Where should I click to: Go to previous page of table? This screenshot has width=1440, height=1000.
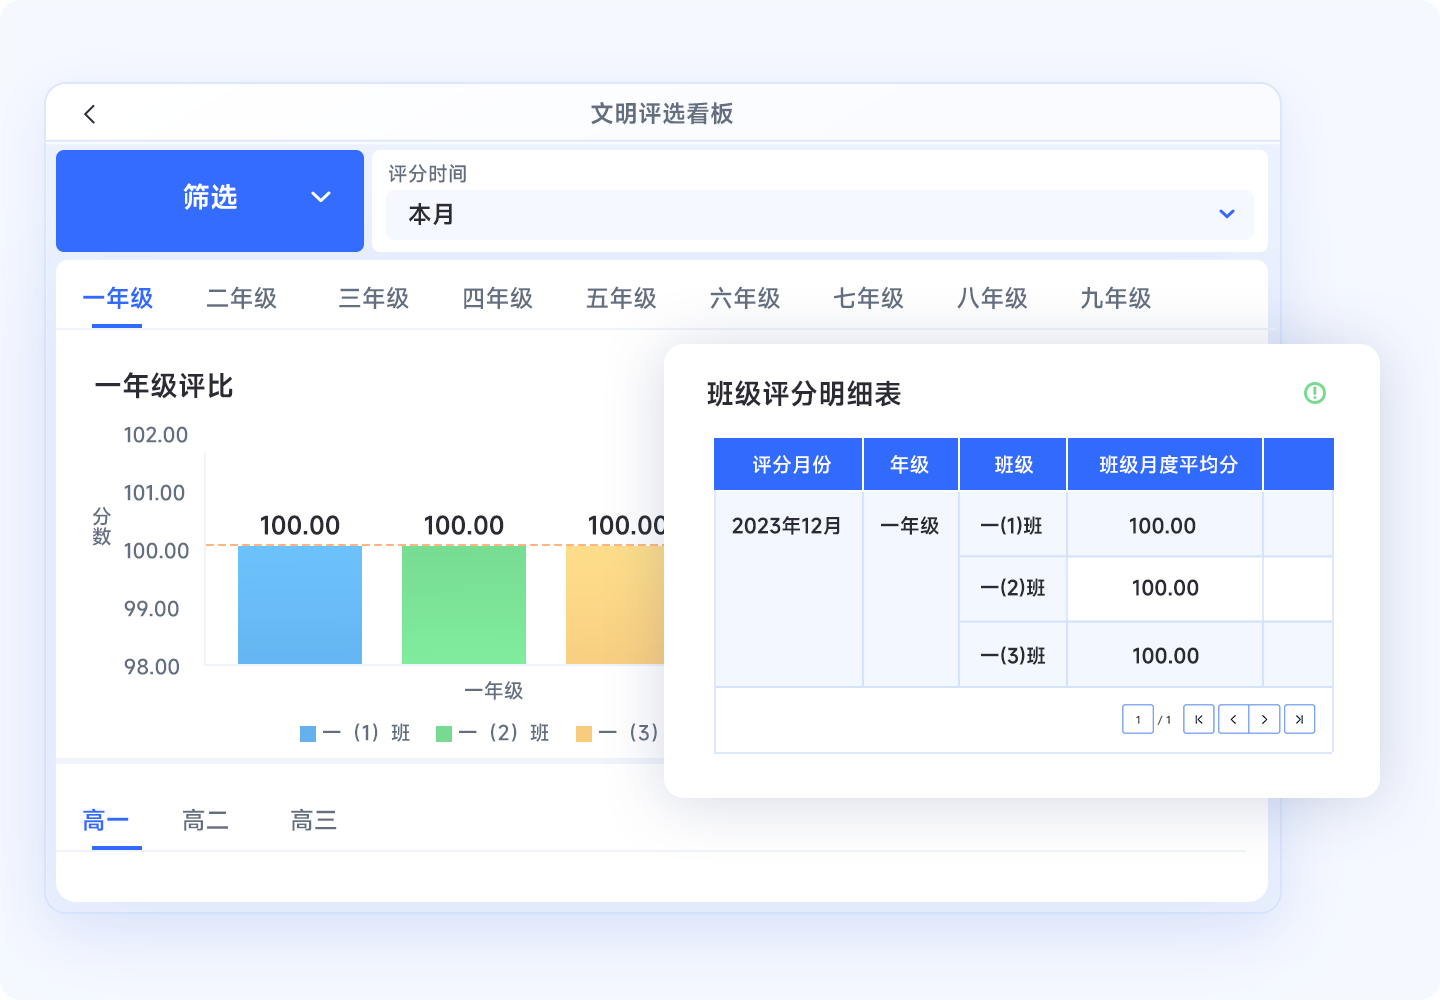pos(1233,719)
